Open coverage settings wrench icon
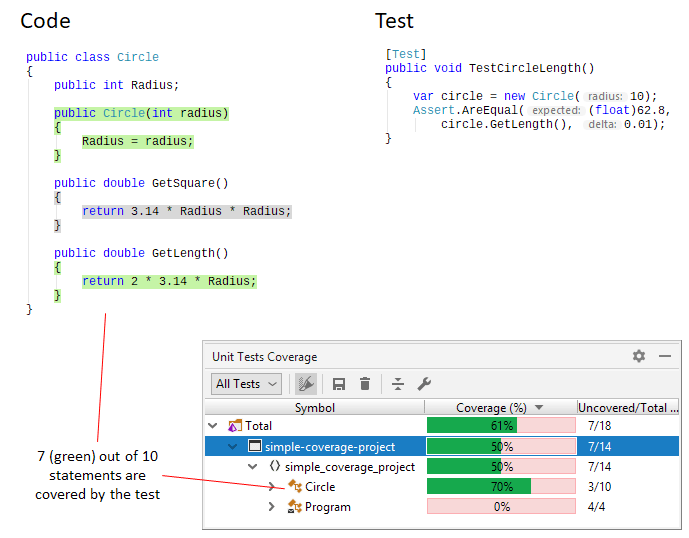 coord(424,384)
